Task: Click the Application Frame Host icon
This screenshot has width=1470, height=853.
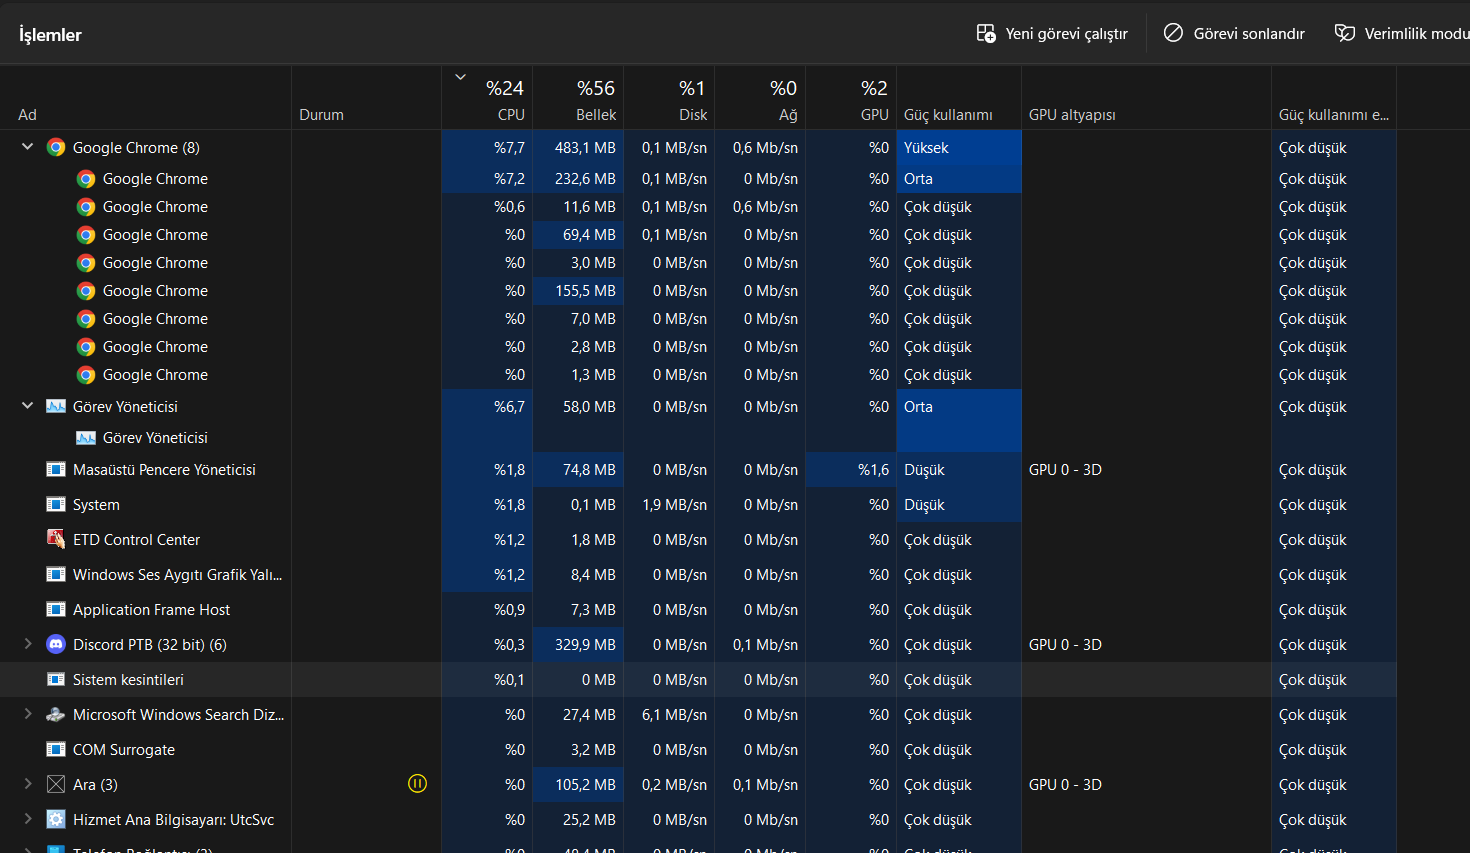Action: click(56, 610)
